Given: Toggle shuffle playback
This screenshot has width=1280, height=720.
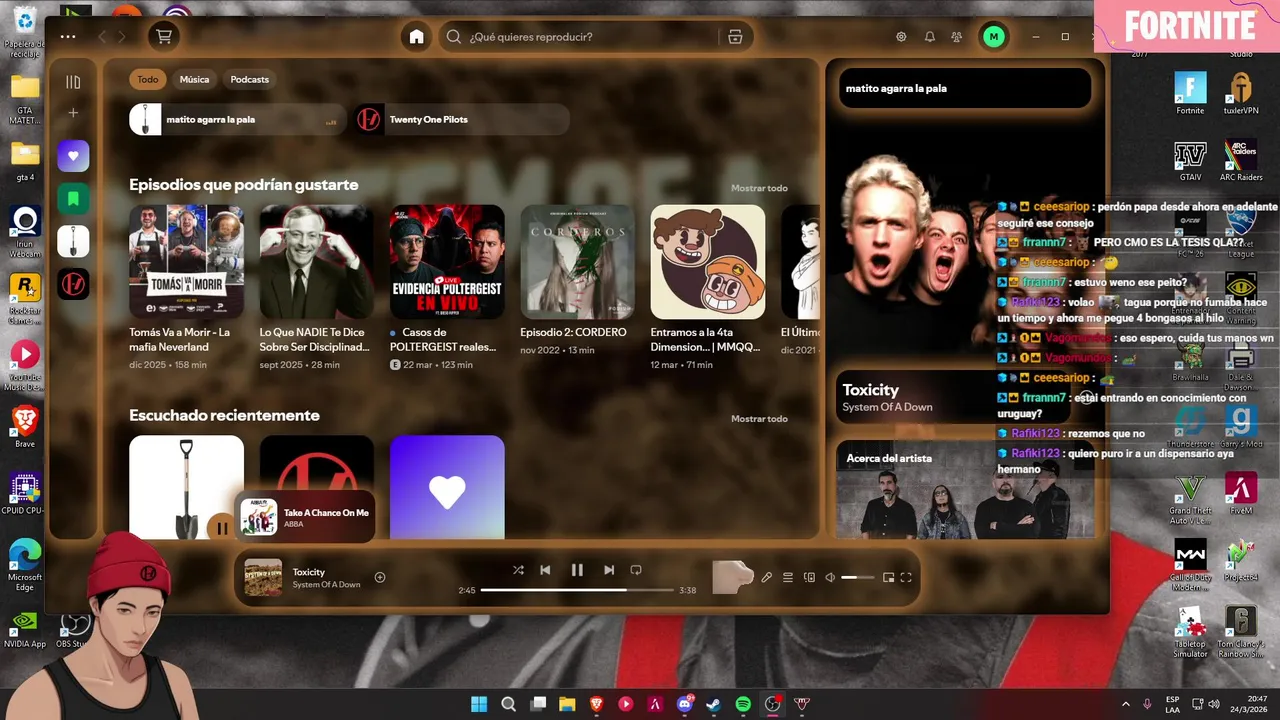Looking at the screenshot, I should [x=518, y=570].
